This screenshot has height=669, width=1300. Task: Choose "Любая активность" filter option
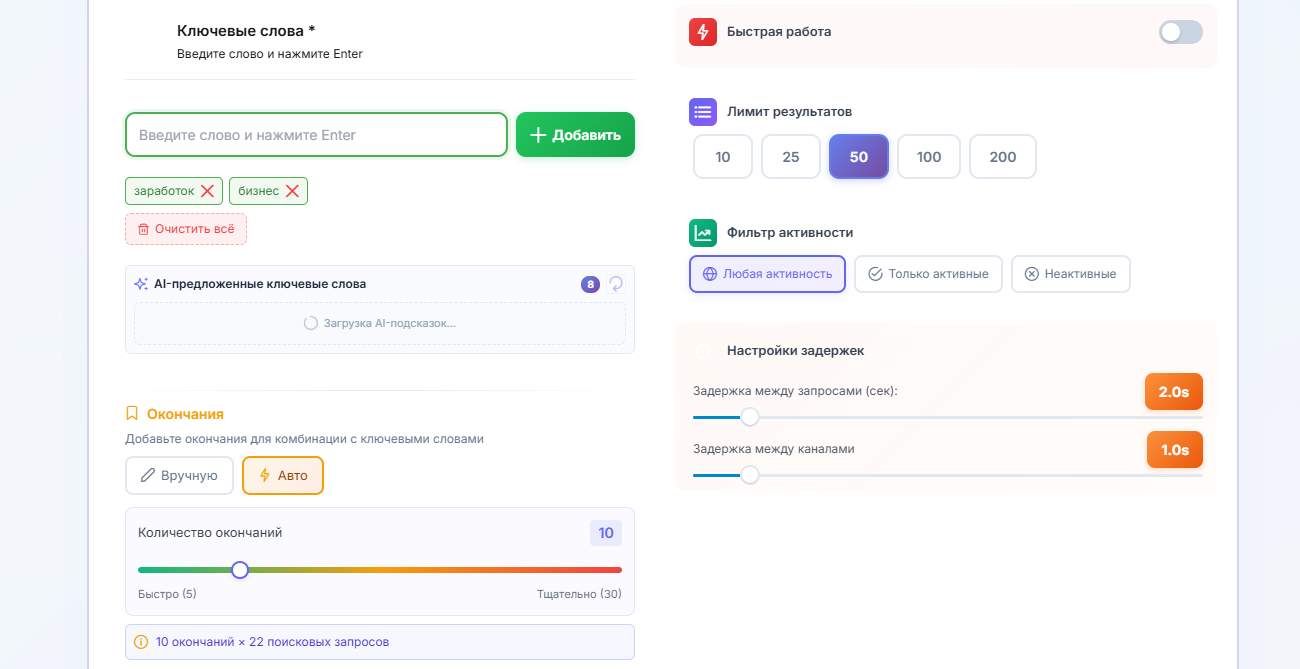tap(767, 274)
